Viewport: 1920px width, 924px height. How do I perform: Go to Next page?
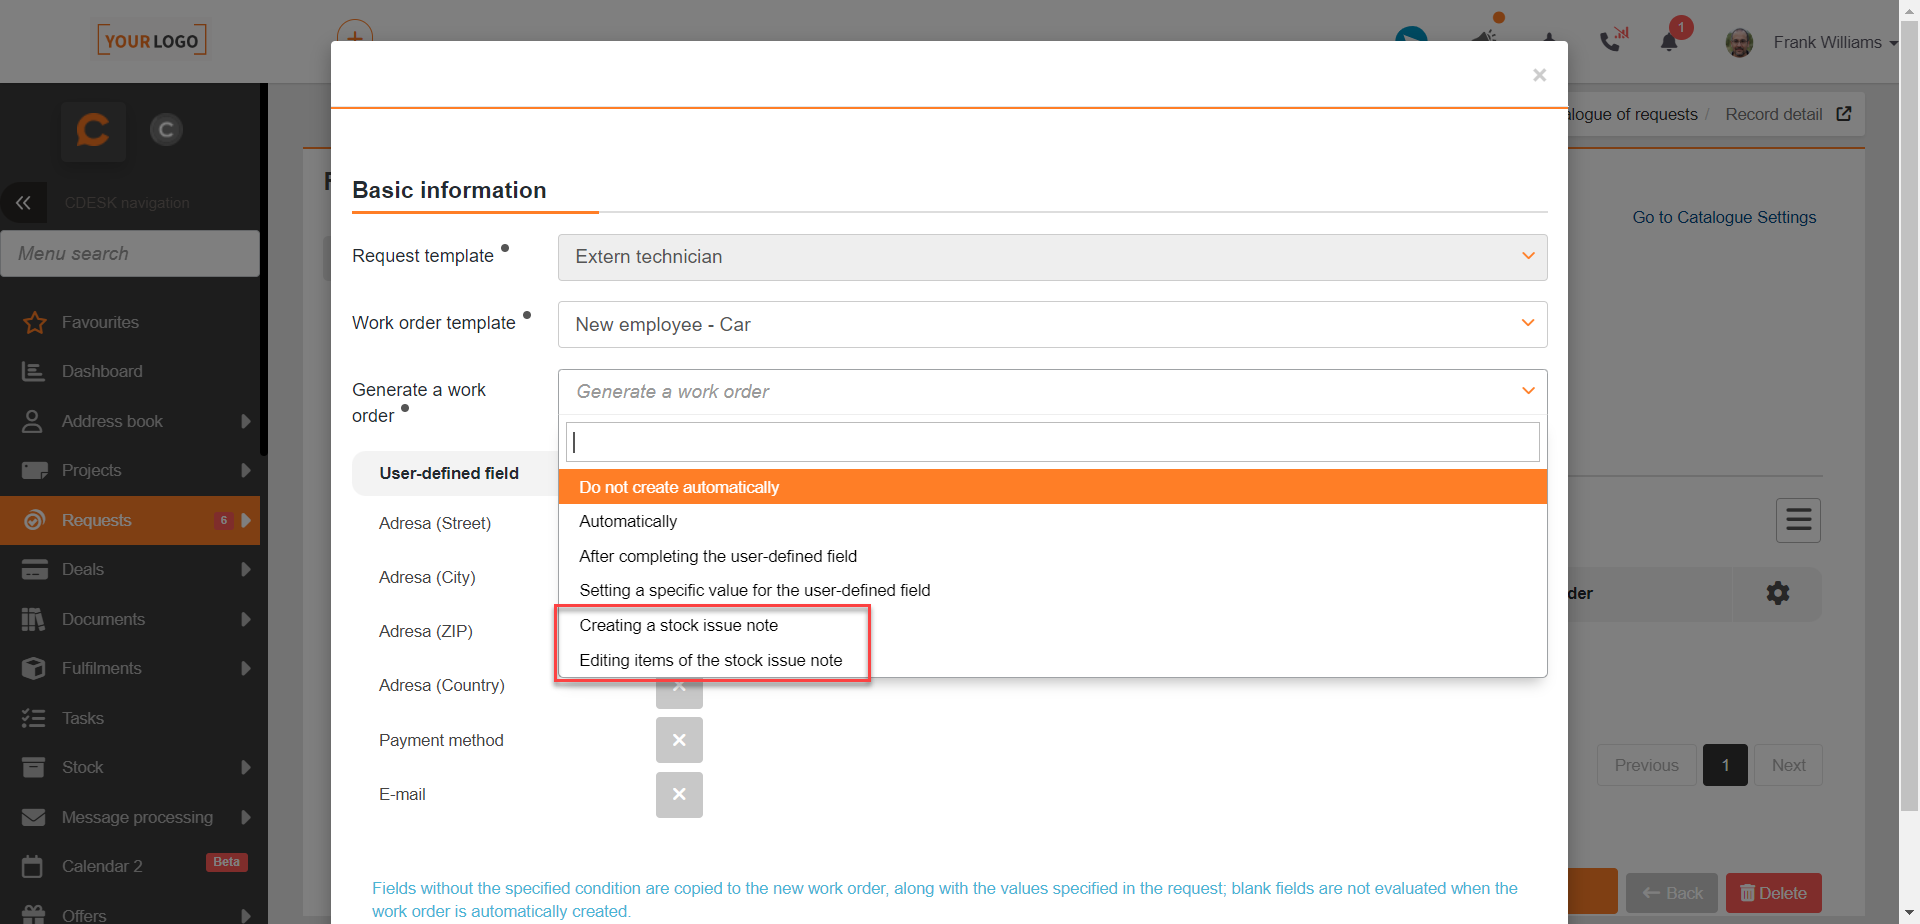coord(1788,765)
